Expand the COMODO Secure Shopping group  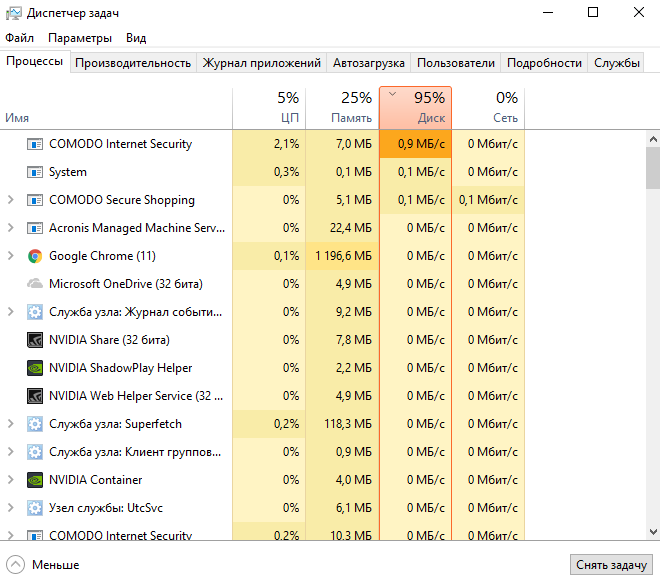pyautogui.click(x=11, y=200)
